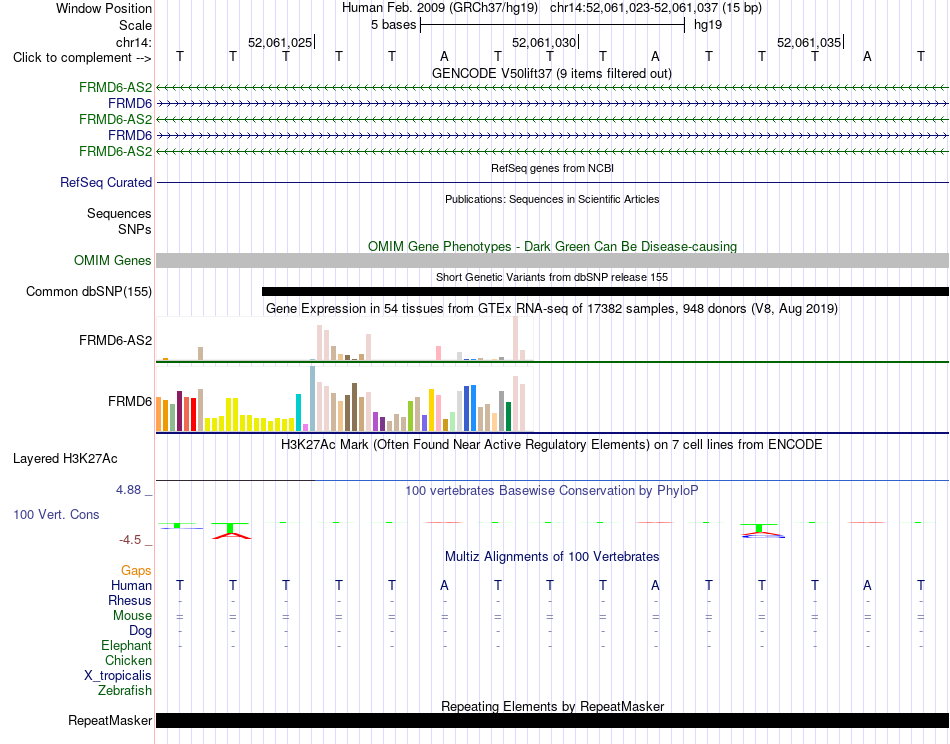Open 'Multiz Alignments of 100 Vertebrates' title
The width and height of the screenshot is (950, 744).
552,557
